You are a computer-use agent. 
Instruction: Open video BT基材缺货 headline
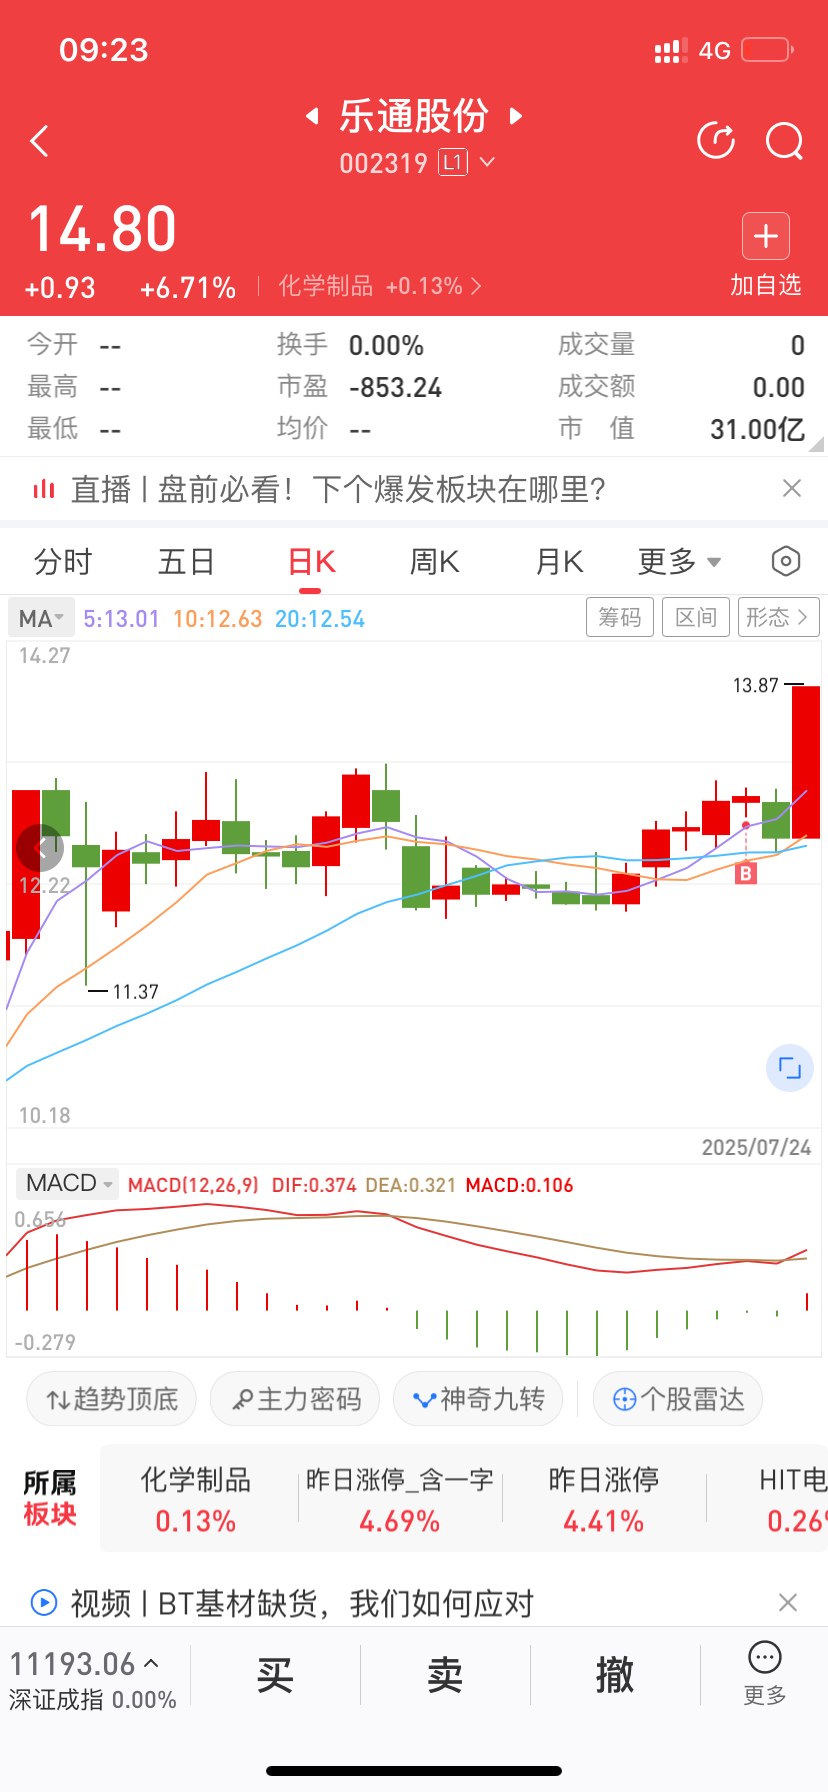[302, 1603]
